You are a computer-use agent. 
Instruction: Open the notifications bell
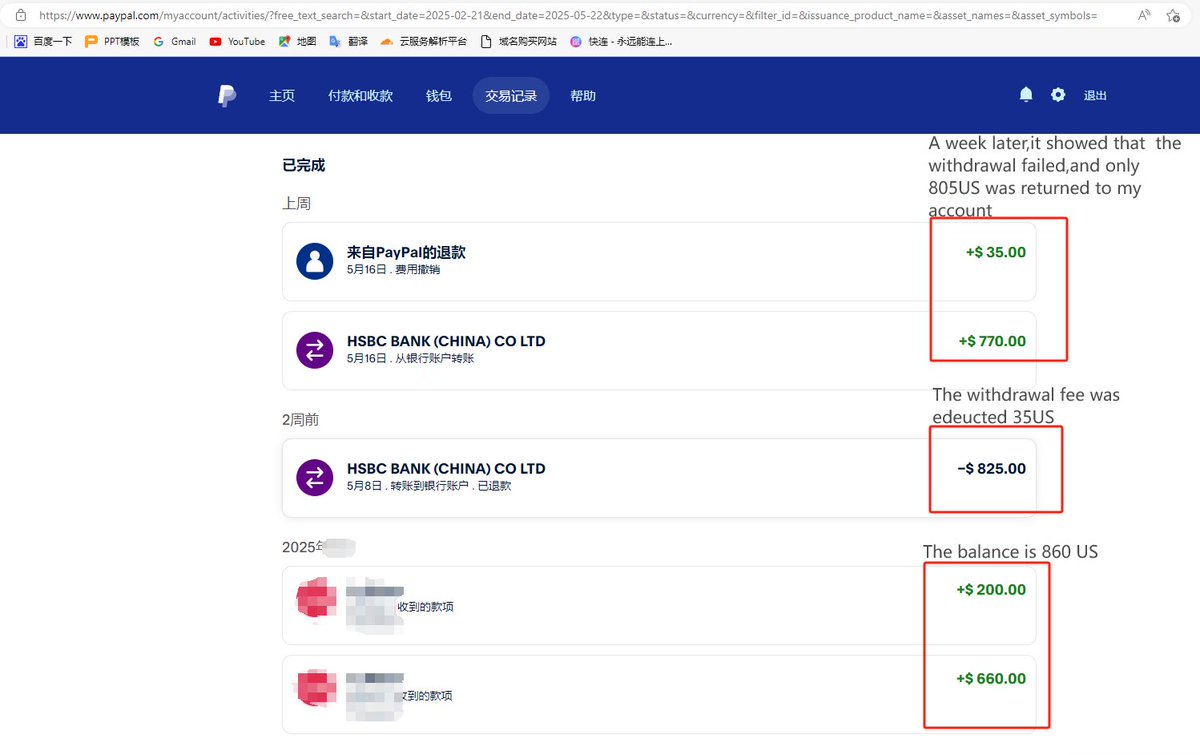coord(1026,94)
